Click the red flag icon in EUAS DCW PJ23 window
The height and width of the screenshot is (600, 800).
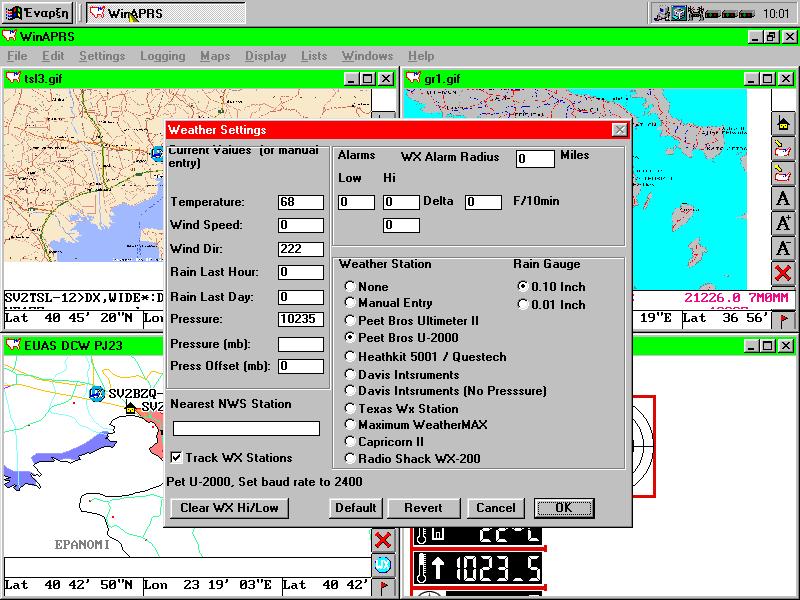383,587
